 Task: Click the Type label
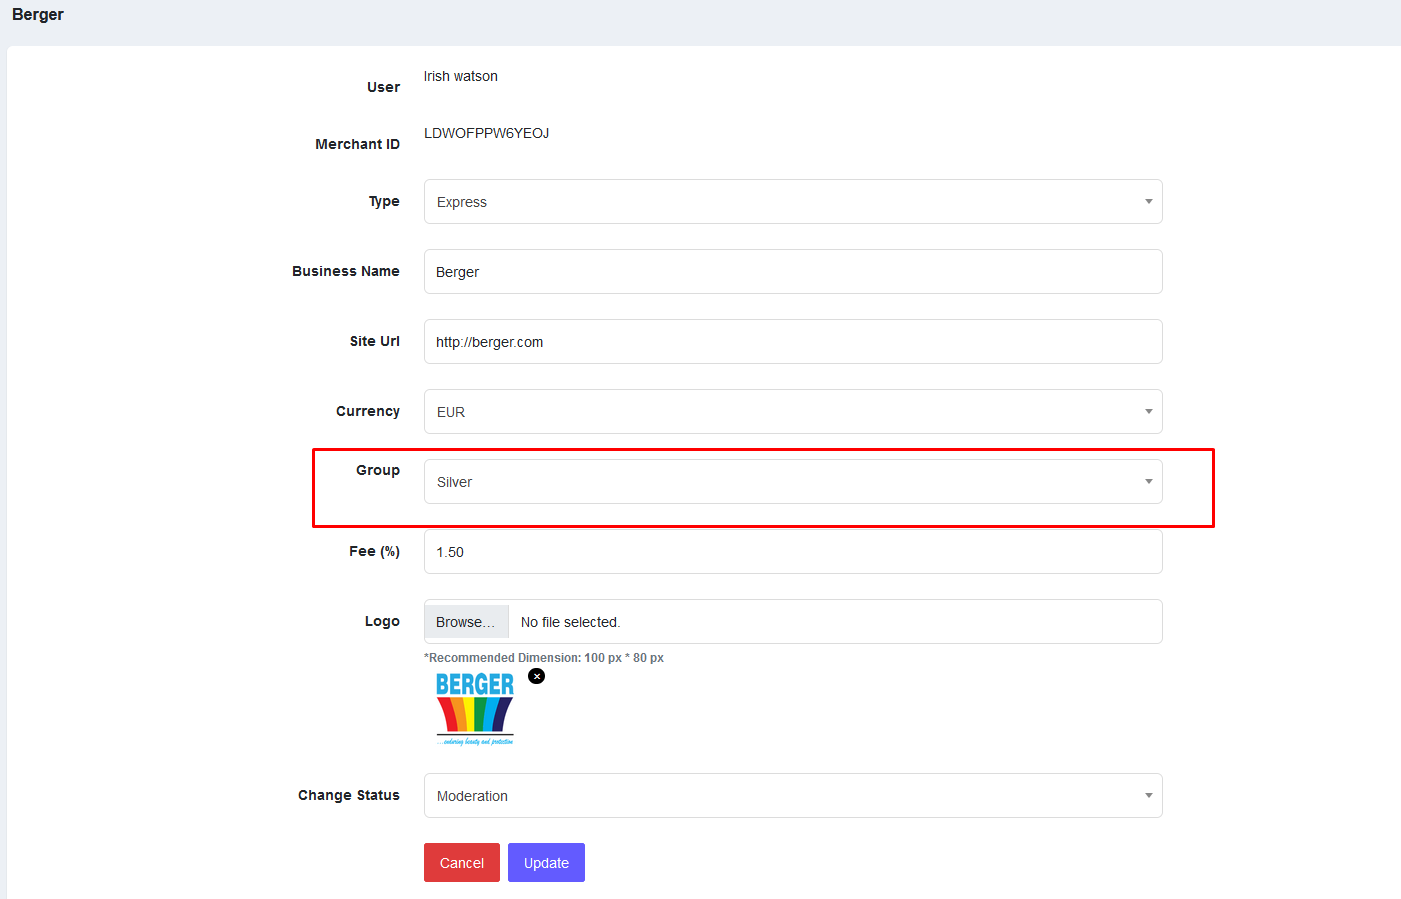(384, 201)
